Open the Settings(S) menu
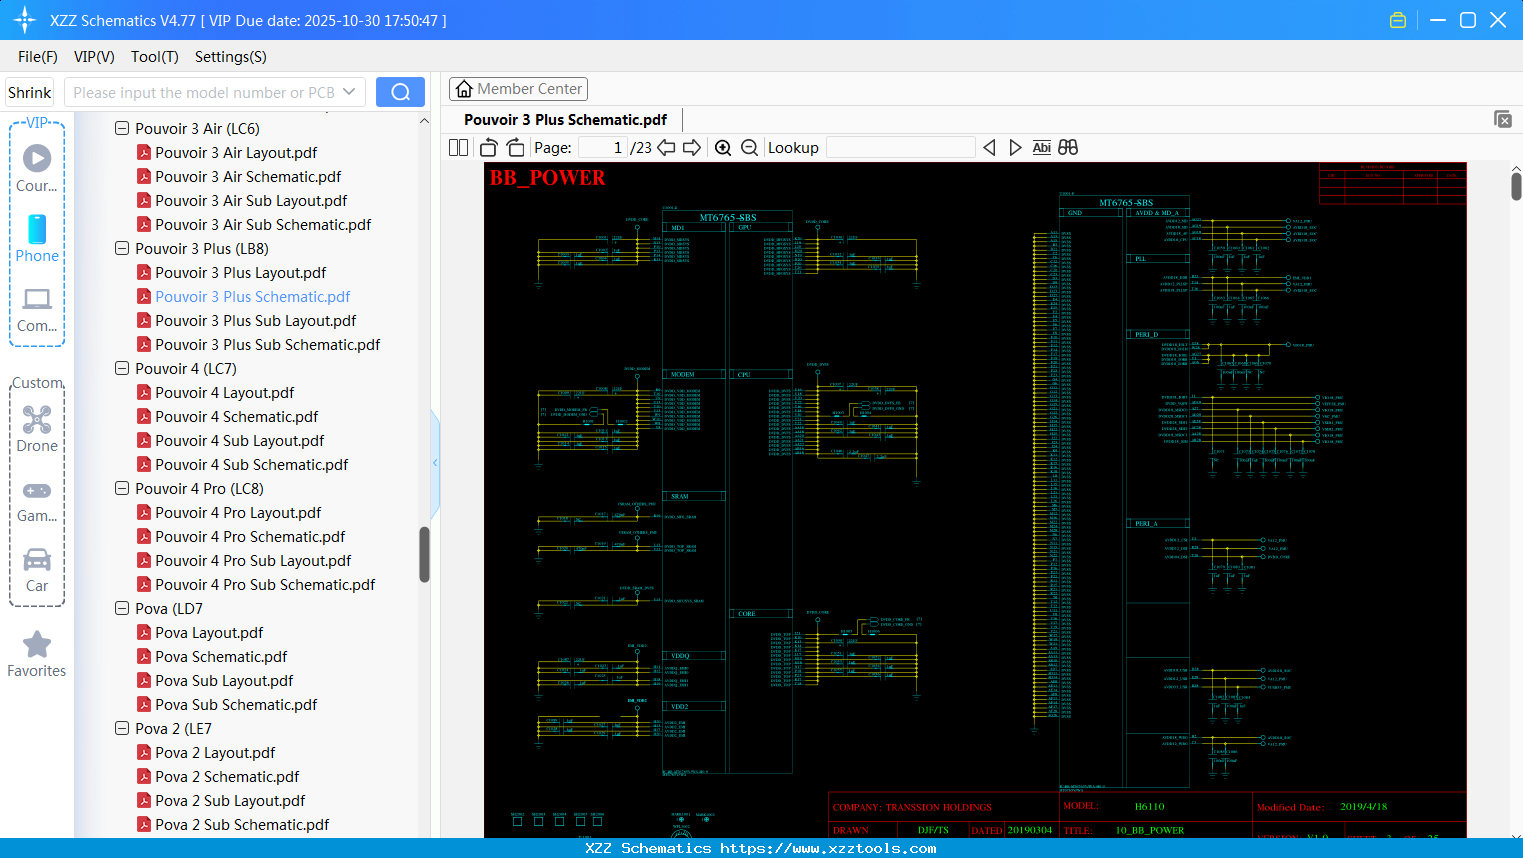 (230, 57)
